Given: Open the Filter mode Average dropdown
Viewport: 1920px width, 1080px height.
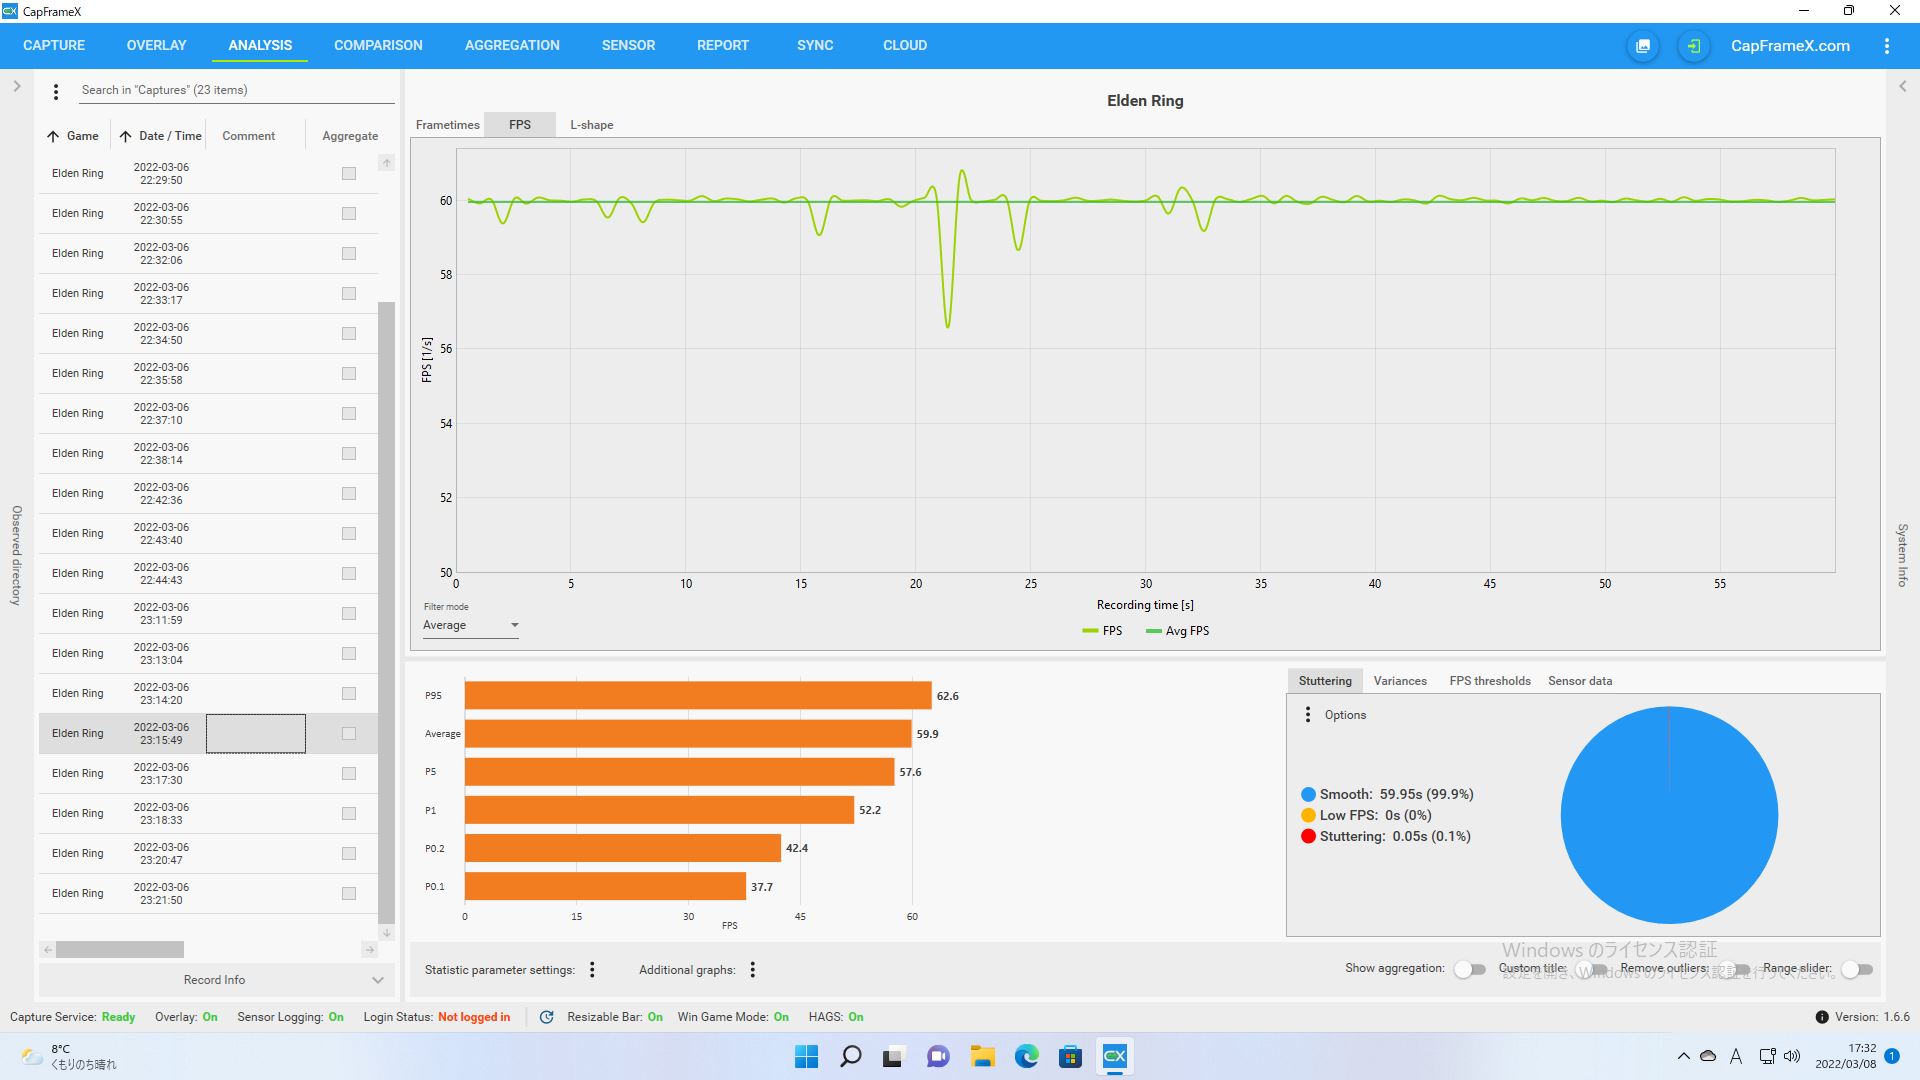Looking at the screenshot, I should point(470,625).
